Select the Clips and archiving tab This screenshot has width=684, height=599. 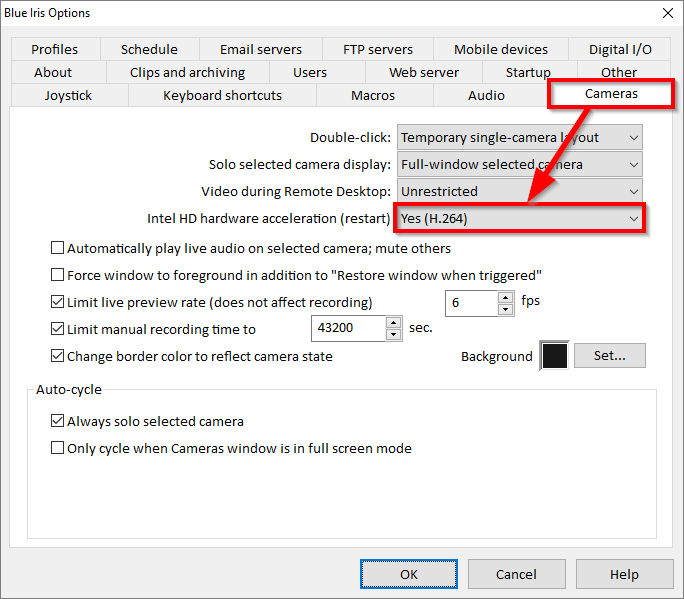tap(188, 72)
